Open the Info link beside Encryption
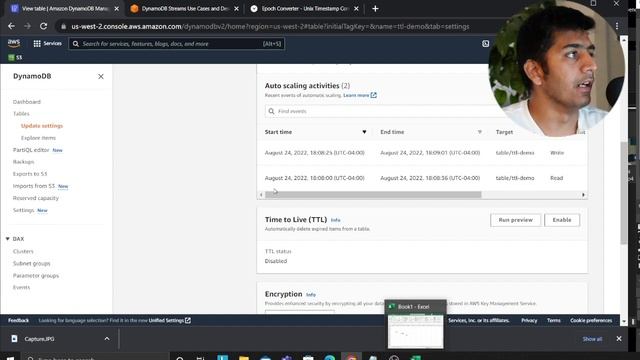640x360 pixels. (x=311, y=295)
